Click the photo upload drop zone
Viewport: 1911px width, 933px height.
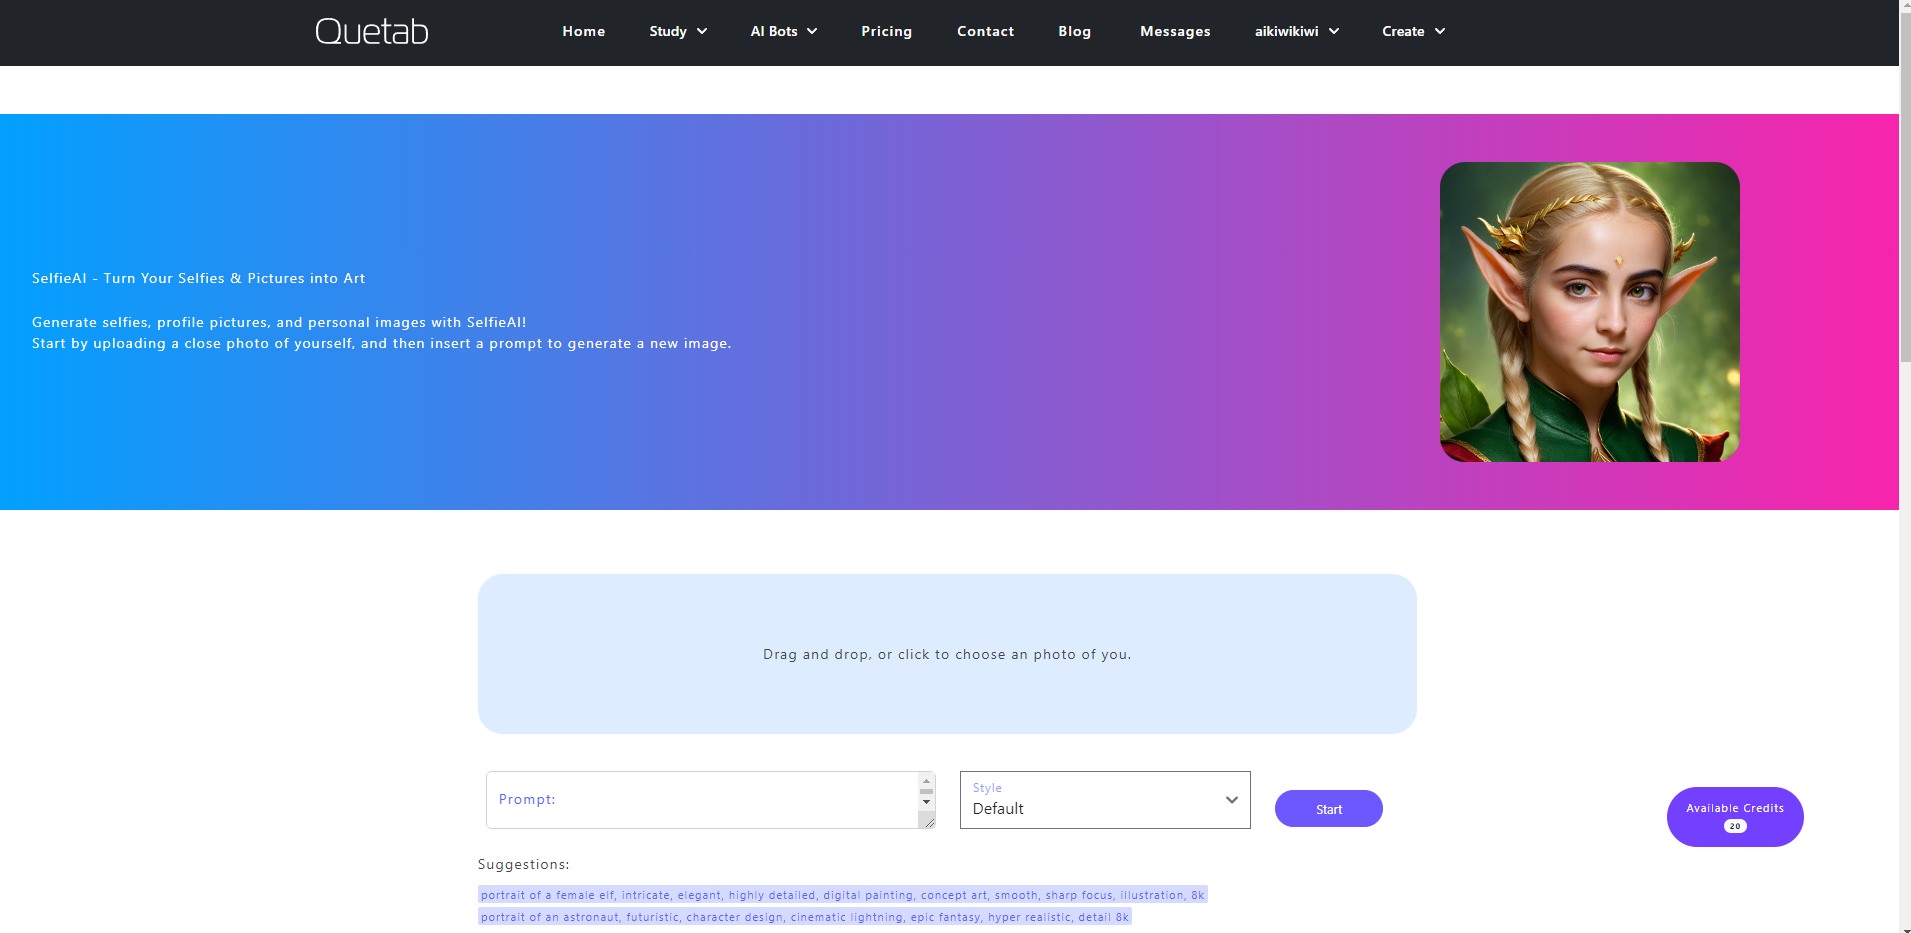click(x=947, y=654)
